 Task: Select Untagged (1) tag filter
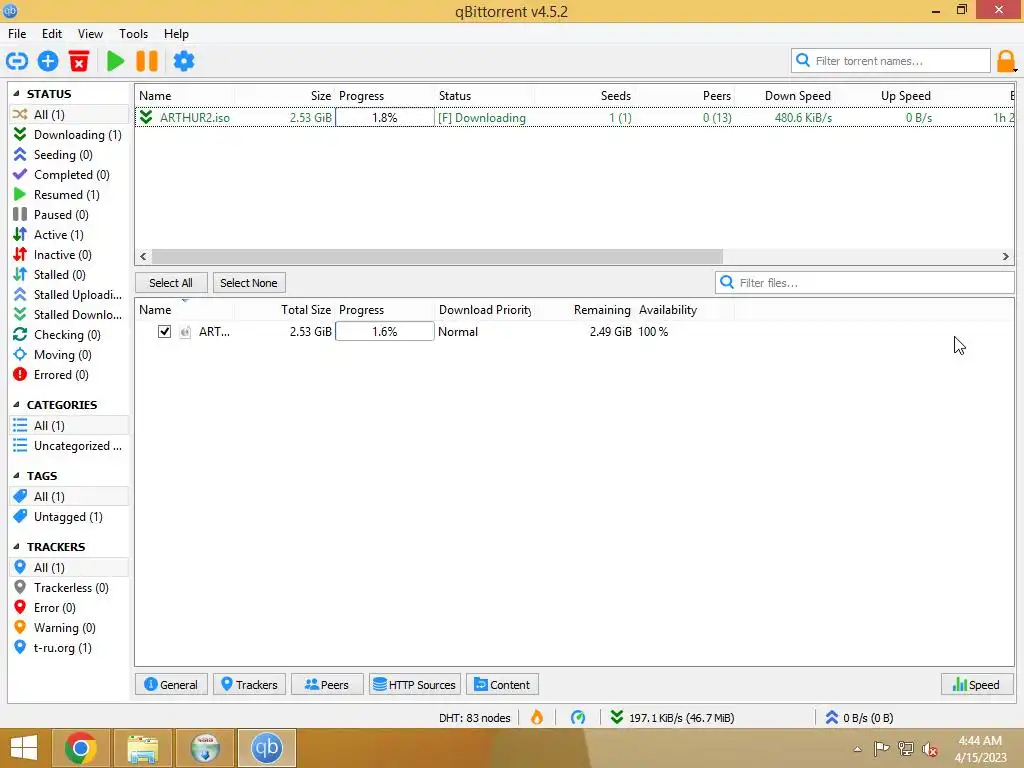69,517
